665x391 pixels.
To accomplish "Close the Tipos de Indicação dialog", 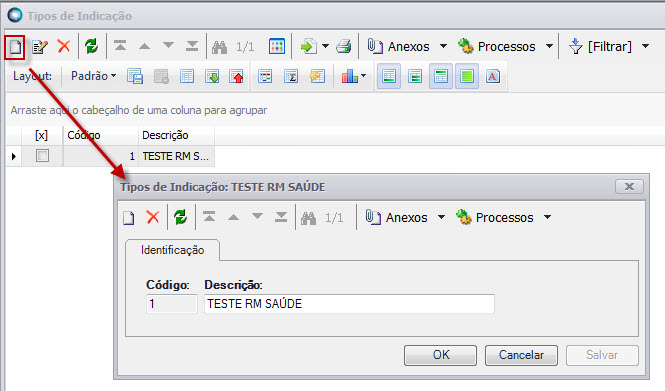I will [x=629, y=187].
